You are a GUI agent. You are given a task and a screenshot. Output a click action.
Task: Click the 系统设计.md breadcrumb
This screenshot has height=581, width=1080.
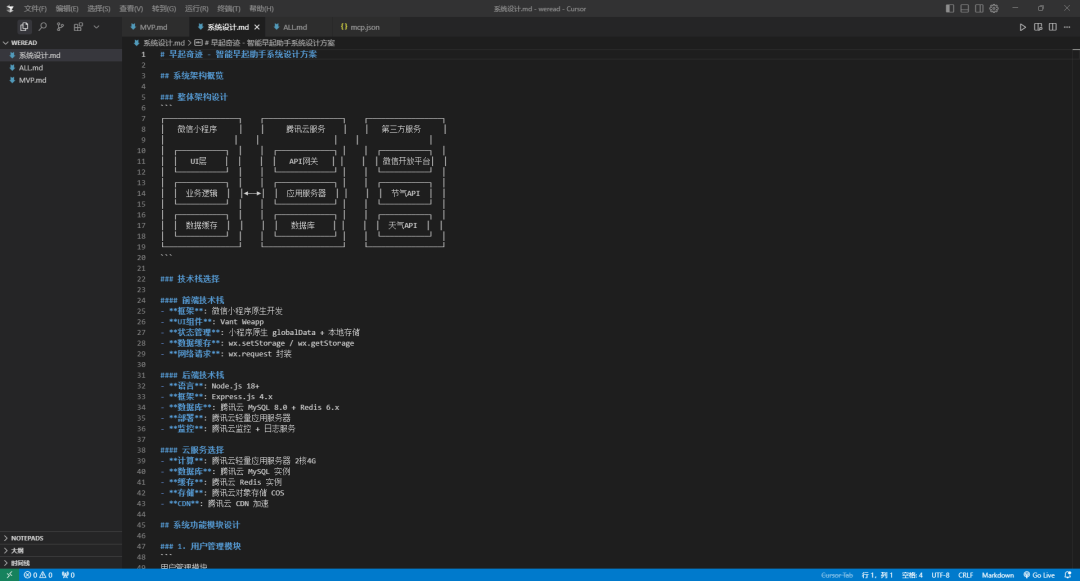163,43
